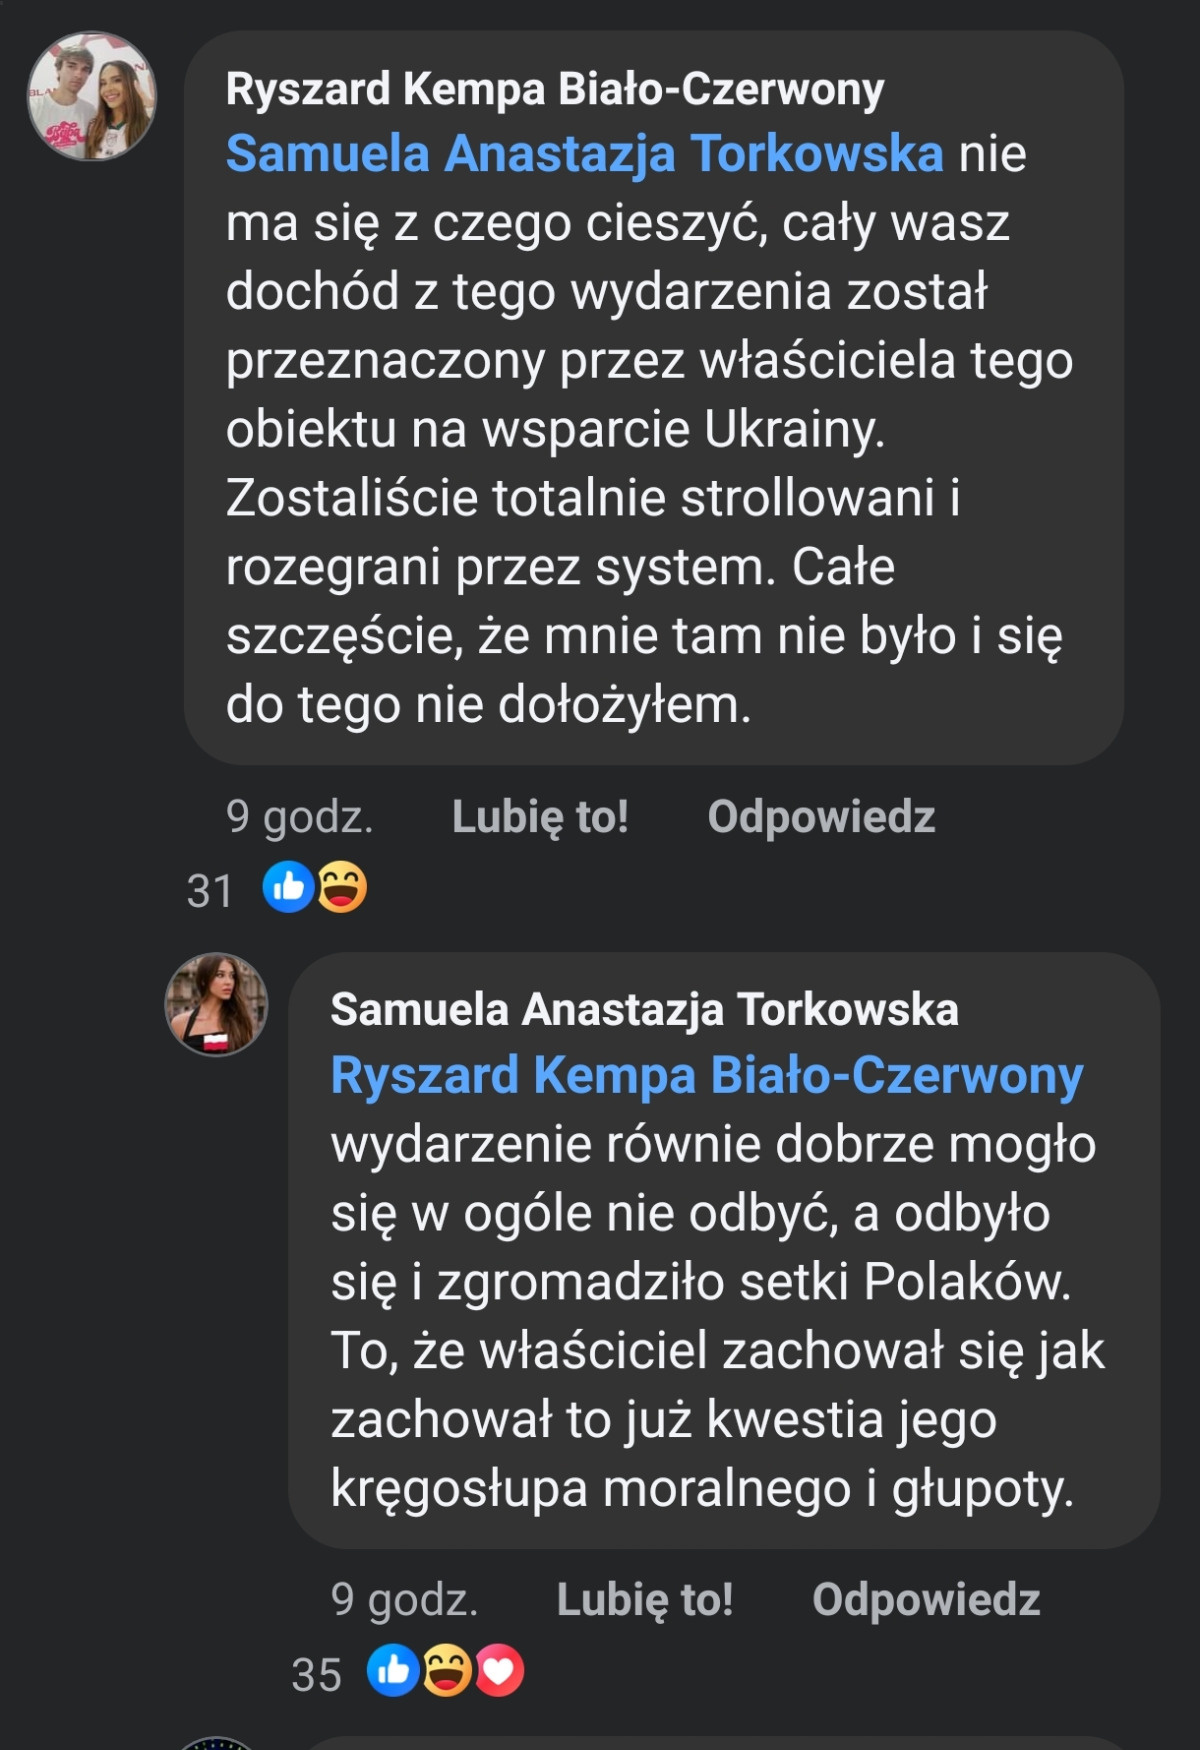
Task: Click the laughing emoji reaction beside count 31
Action: point(342,887)
